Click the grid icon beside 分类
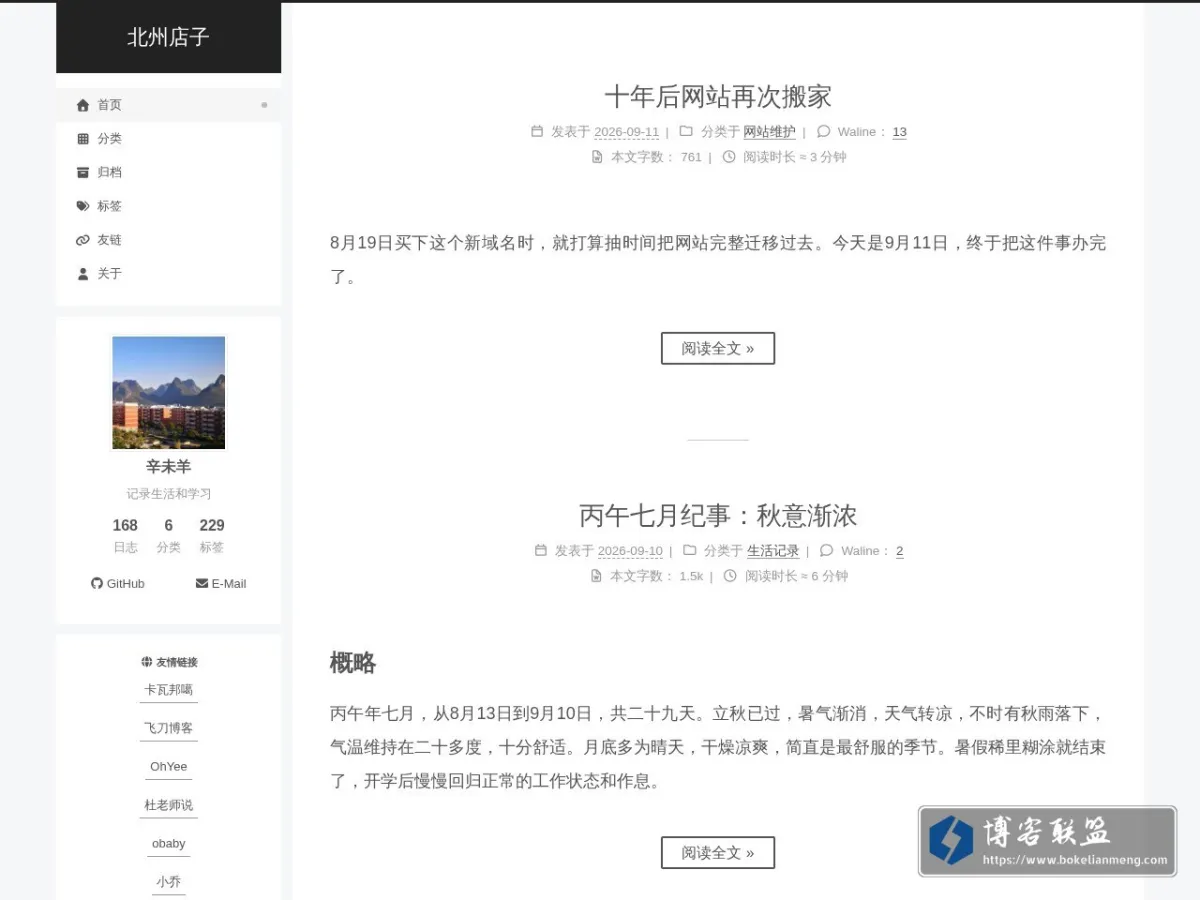Screen dimensions: 1200x900 (83, 139)
